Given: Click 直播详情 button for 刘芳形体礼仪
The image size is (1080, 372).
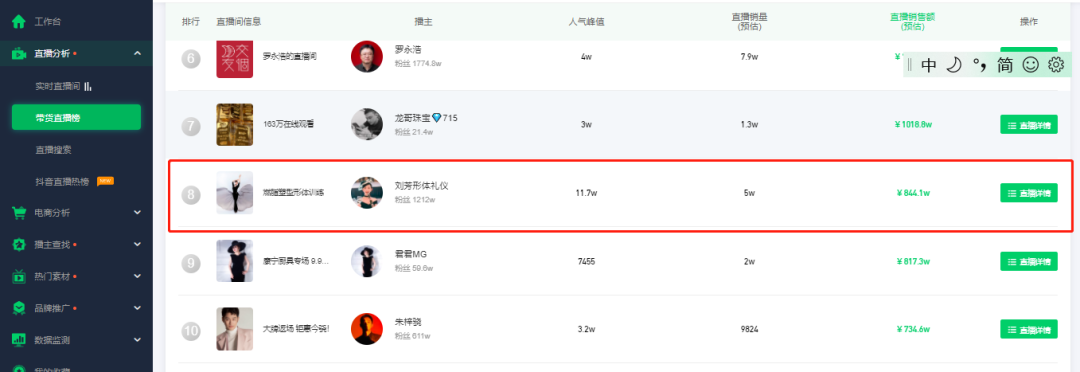Looking at the screenshot, I should tap(1028, 193).
